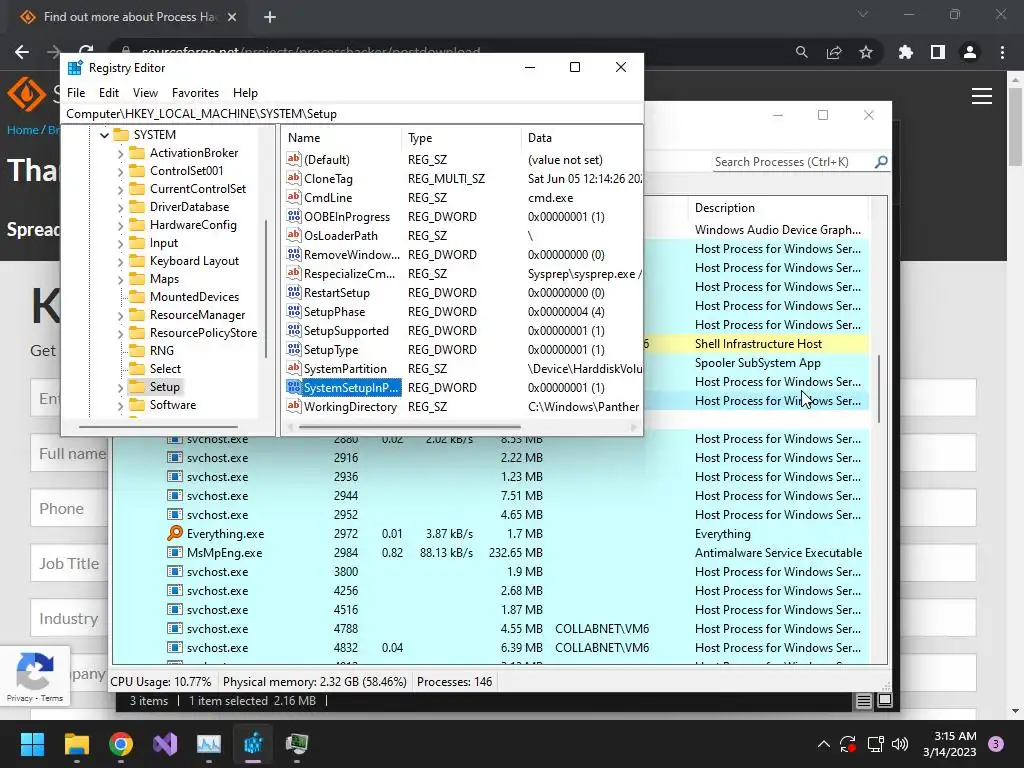Expand the ControlSet001 key
Viewport: 1024px width, 768px height.
coord(120,172)
